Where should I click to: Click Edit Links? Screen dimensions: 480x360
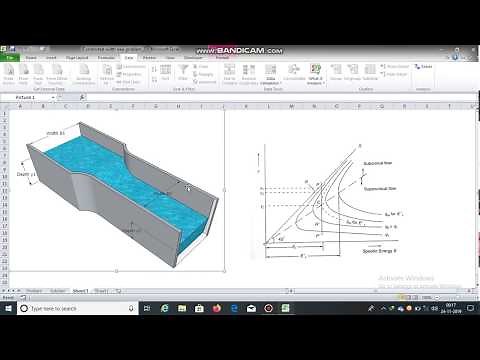[x=128, y=82]
